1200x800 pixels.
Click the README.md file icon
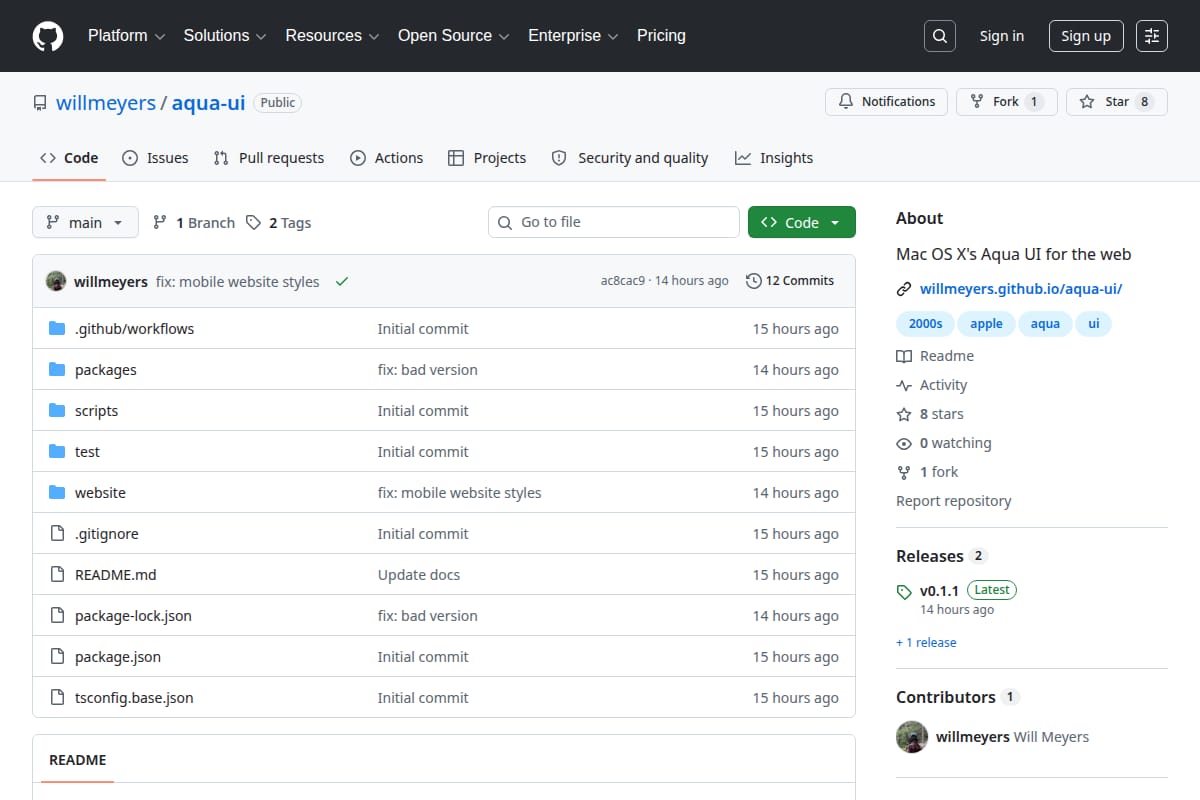pyautogui.click(x=57, y=575)
